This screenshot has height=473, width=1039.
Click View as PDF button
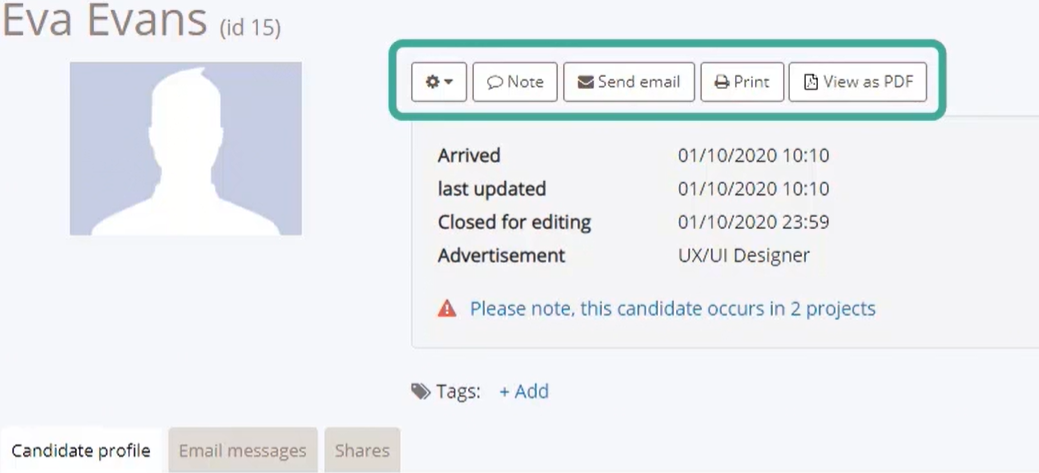[857, 82]
